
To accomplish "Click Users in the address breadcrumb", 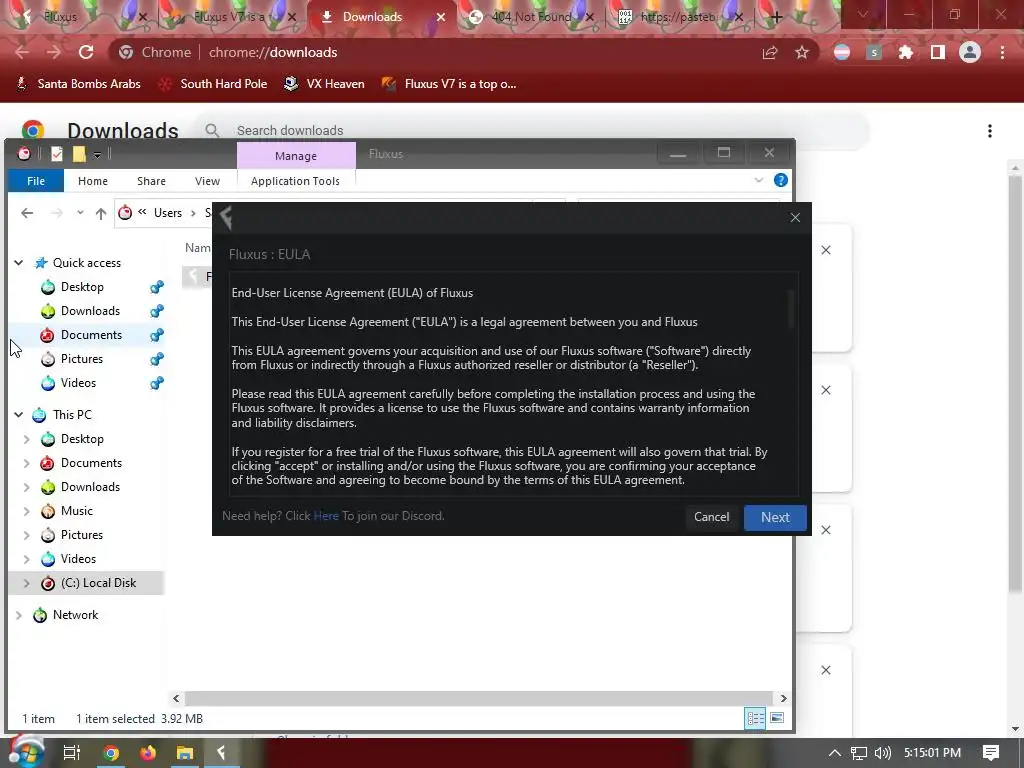I will click(x=168, y=213).
